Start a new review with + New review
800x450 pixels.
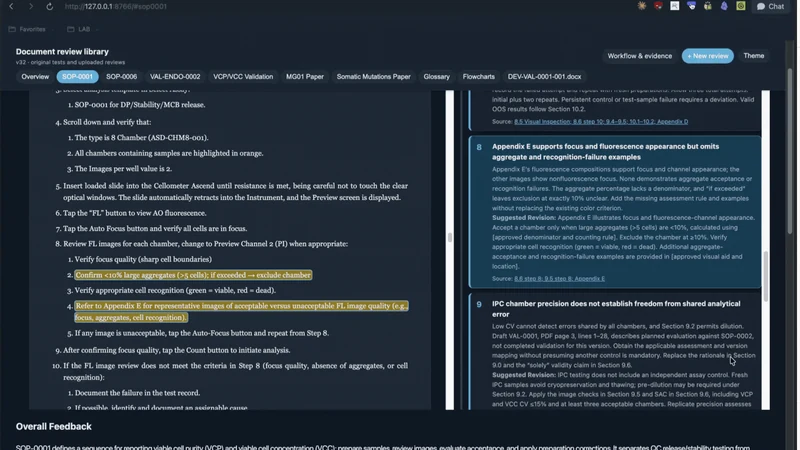click(x=708, y=56)
